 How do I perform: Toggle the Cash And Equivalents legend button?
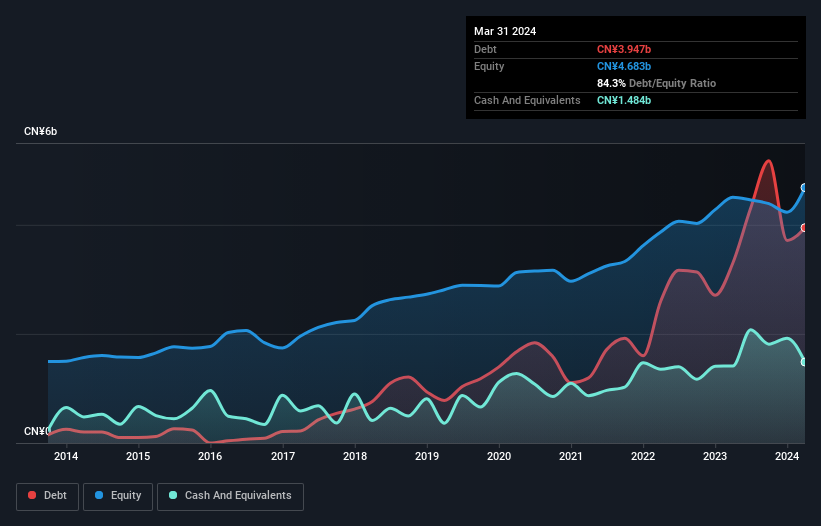tap(230, 496)
